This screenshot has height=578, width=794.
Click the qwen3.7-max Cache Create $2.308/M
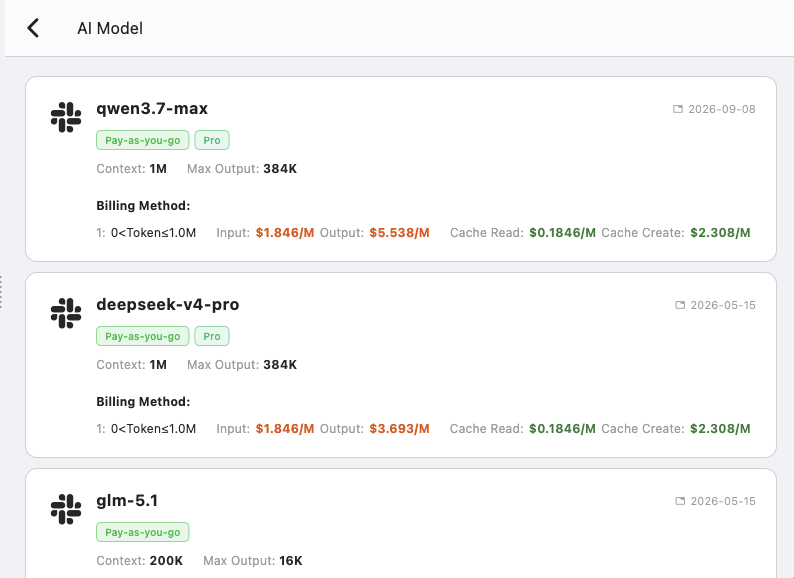[721, 233]
